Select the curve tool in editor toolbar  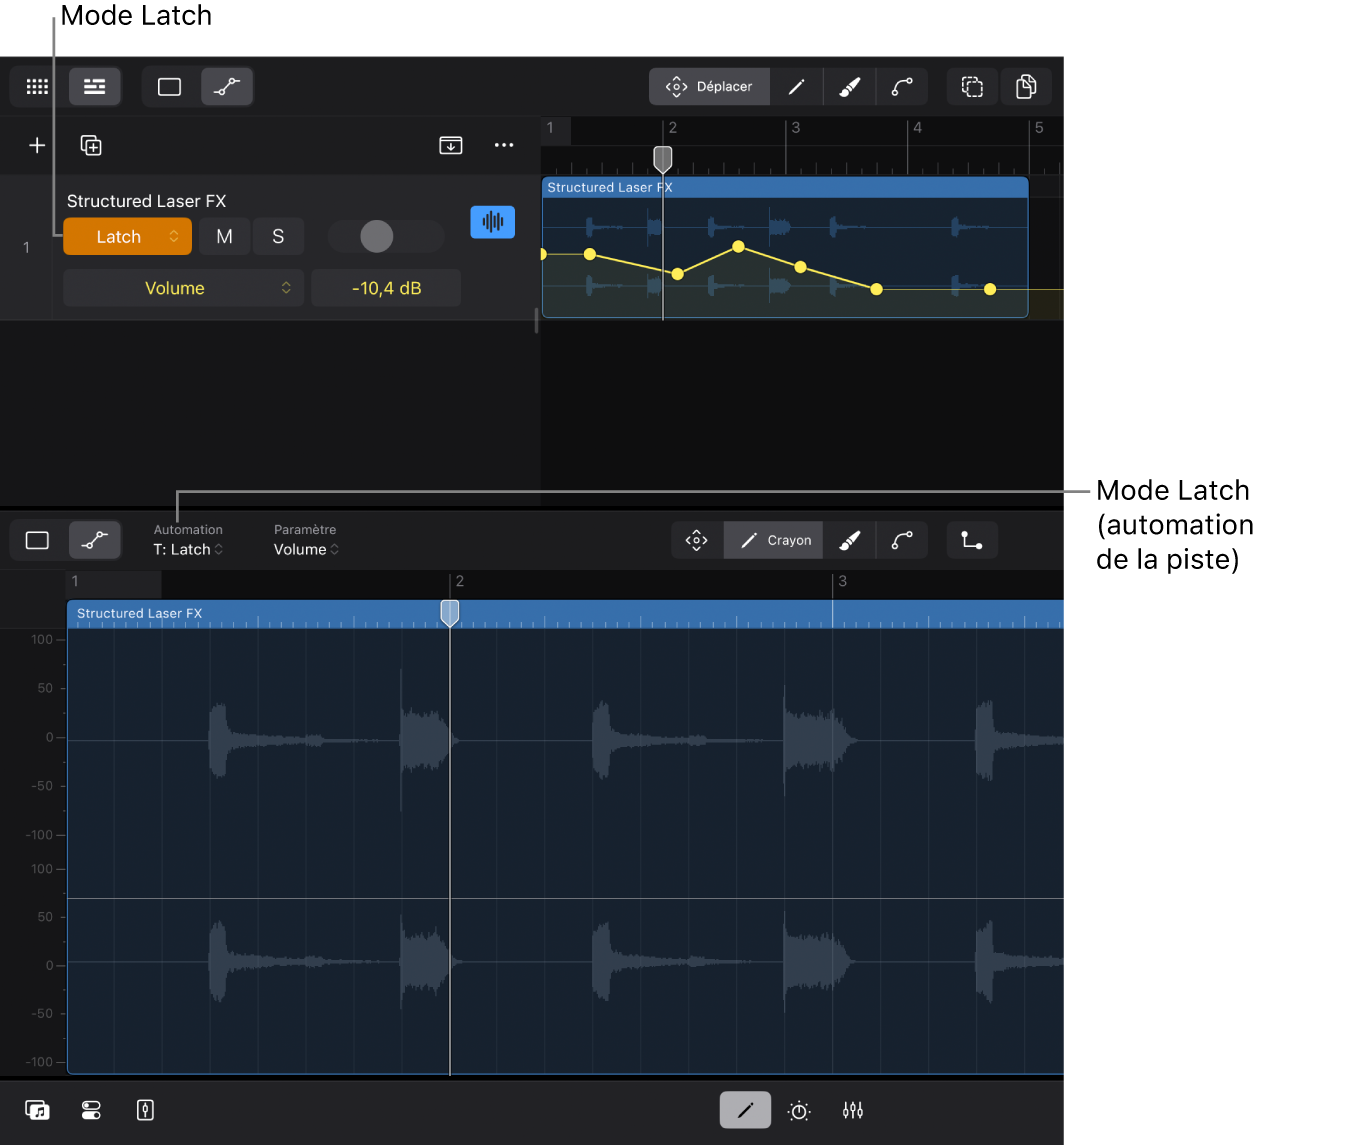point(902,541)
